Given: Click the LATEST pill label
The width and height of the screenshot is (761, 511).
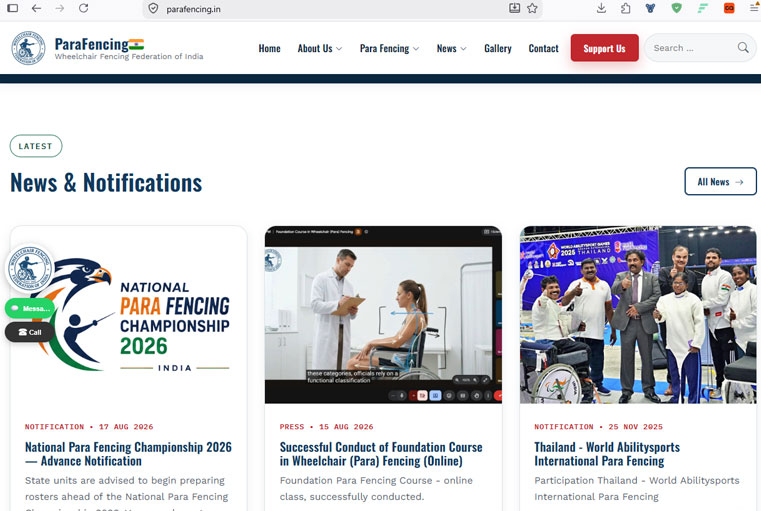Looking at the screenshot, I should pos(36,146).
